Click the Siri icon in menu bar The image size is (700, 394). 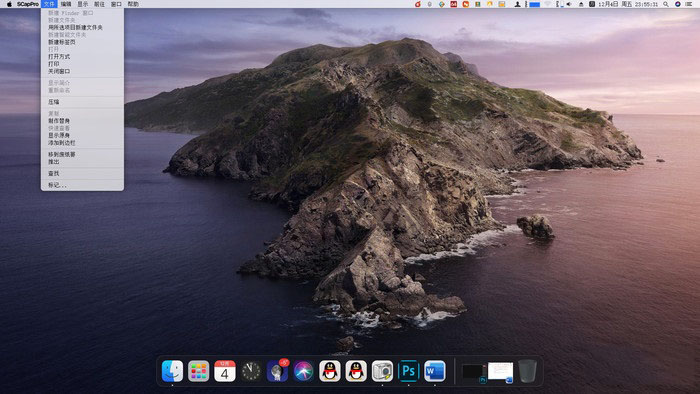click(678, 4)
